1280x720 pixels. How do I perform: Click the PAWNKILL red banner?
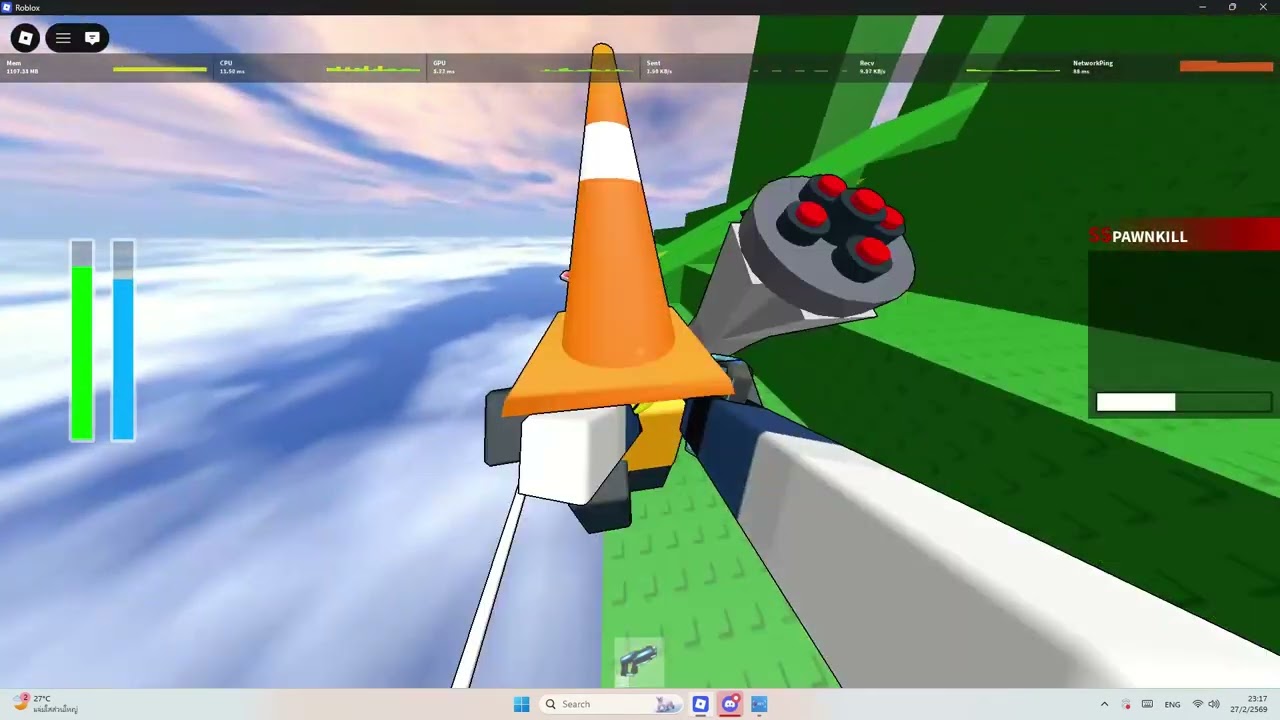tap(1184, 236)
